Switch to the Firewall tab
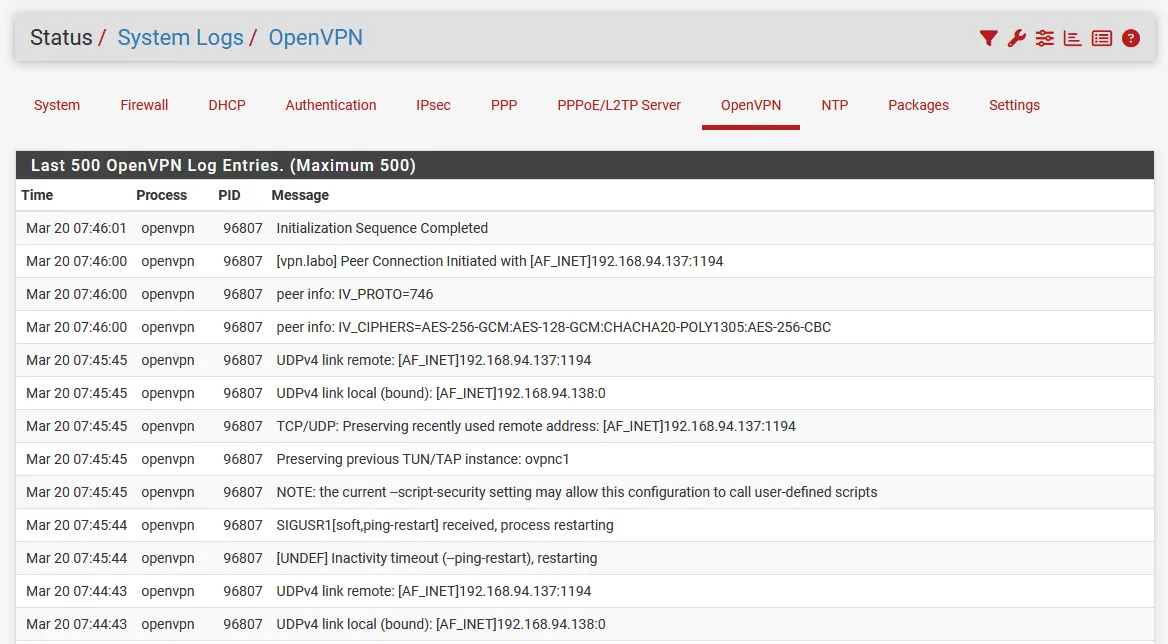The height and width of the screenshot is (644, 1168). (x=144, y=105)
